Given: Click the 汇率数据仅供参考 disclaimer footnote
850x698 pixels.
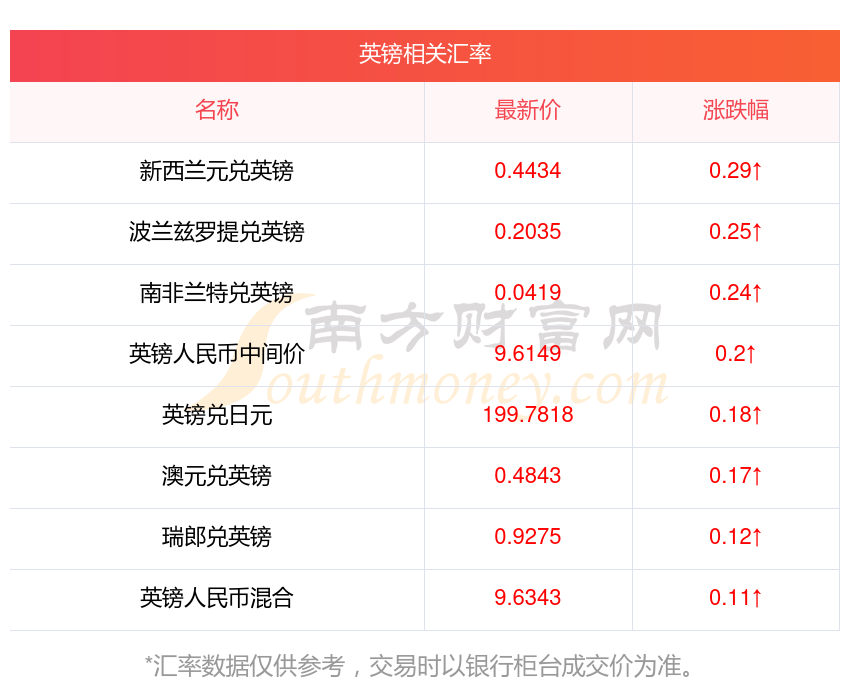Looking at the screenshot, I should click(x=420, y=665).
